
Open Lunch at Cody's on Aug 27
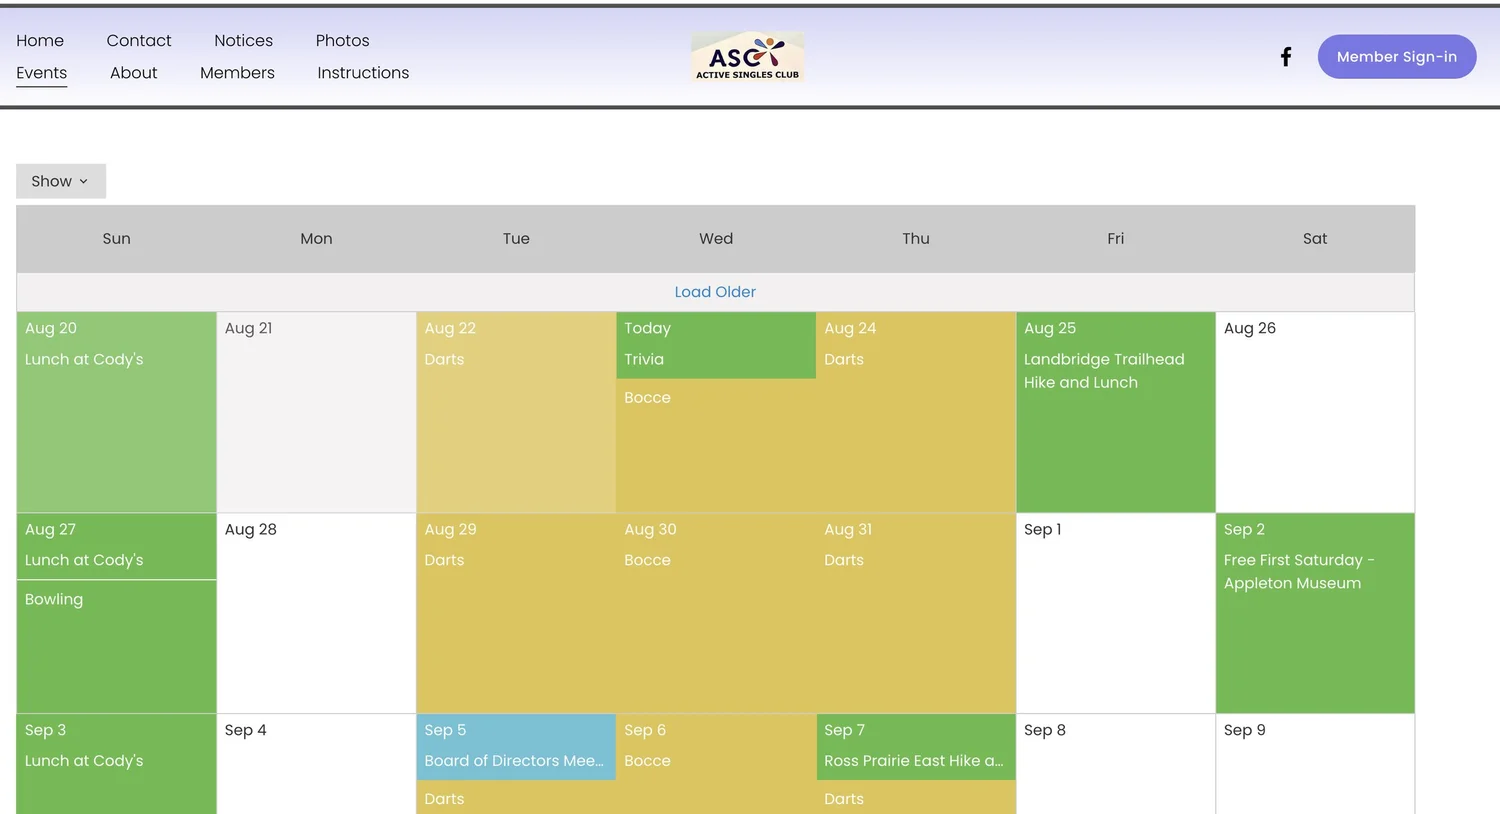[x=84, y=560]
